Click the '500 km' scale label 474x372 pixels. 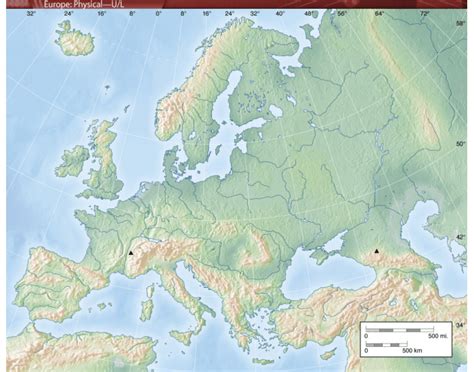tap(412, 350)
